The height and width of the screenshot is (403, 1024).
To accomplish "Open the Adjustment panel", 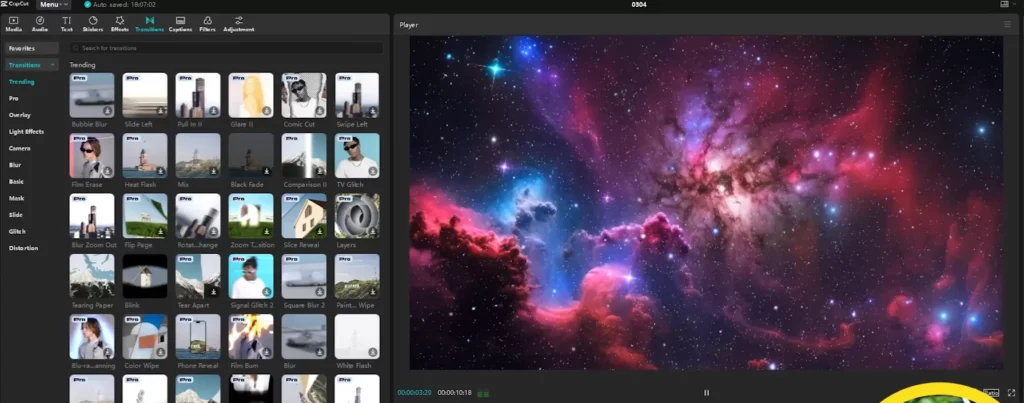I will (238, 23).
